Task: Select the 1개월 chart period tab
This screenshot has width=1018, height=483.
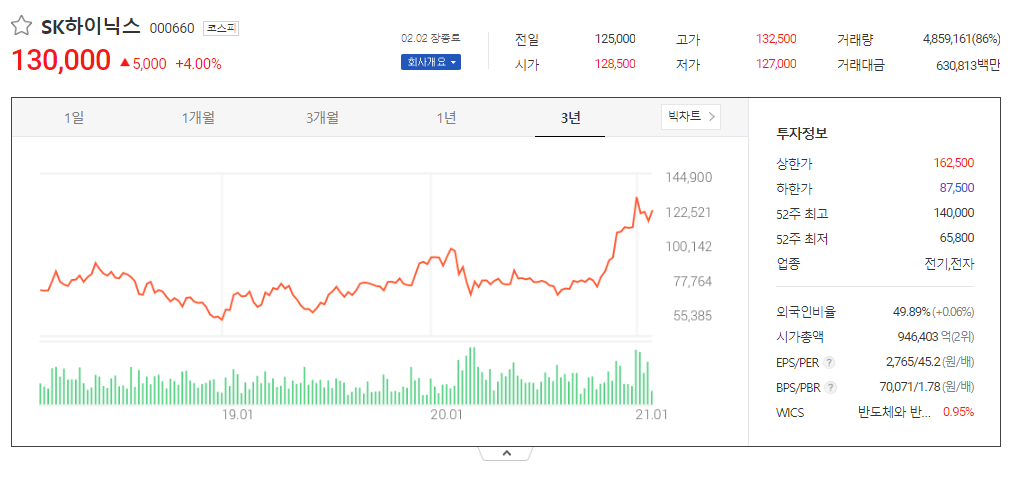Action: pos(198,118)
